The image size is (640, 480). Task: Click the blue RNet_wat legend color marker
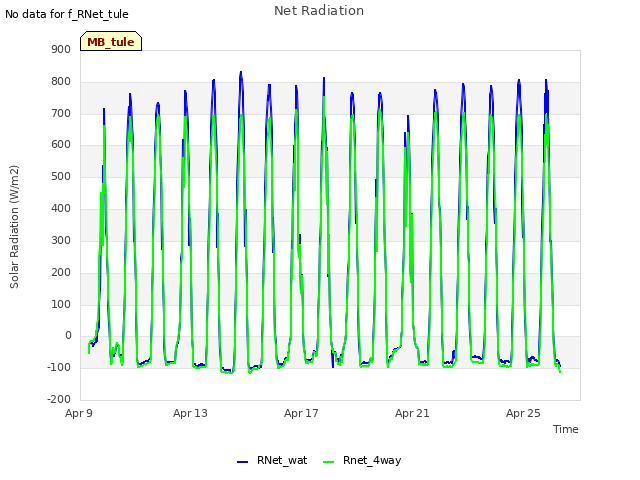coord(242,462)
